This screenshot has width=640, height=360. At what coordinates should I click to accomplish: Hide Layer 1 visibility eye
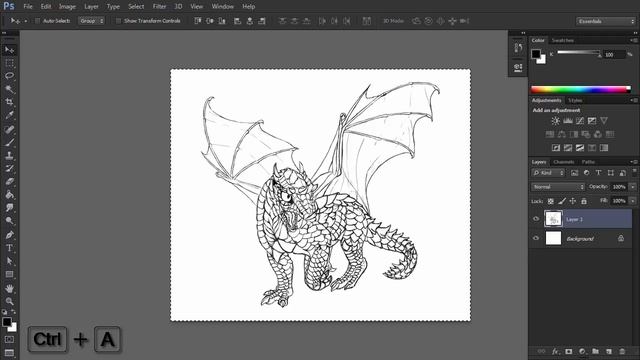(536, 219)
